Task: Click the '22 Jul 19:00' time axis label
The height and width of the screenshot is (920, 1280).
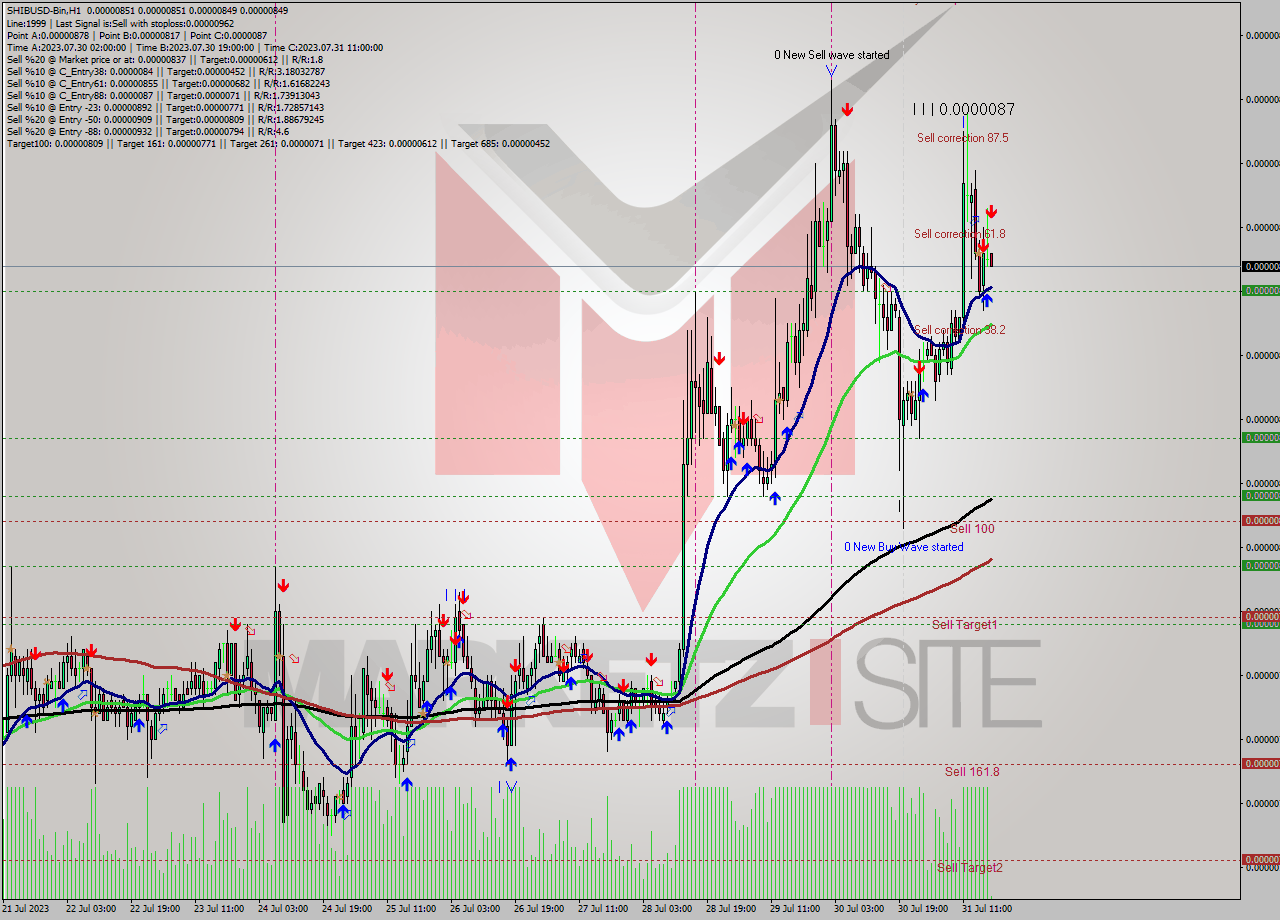Action: click(155, 909)
